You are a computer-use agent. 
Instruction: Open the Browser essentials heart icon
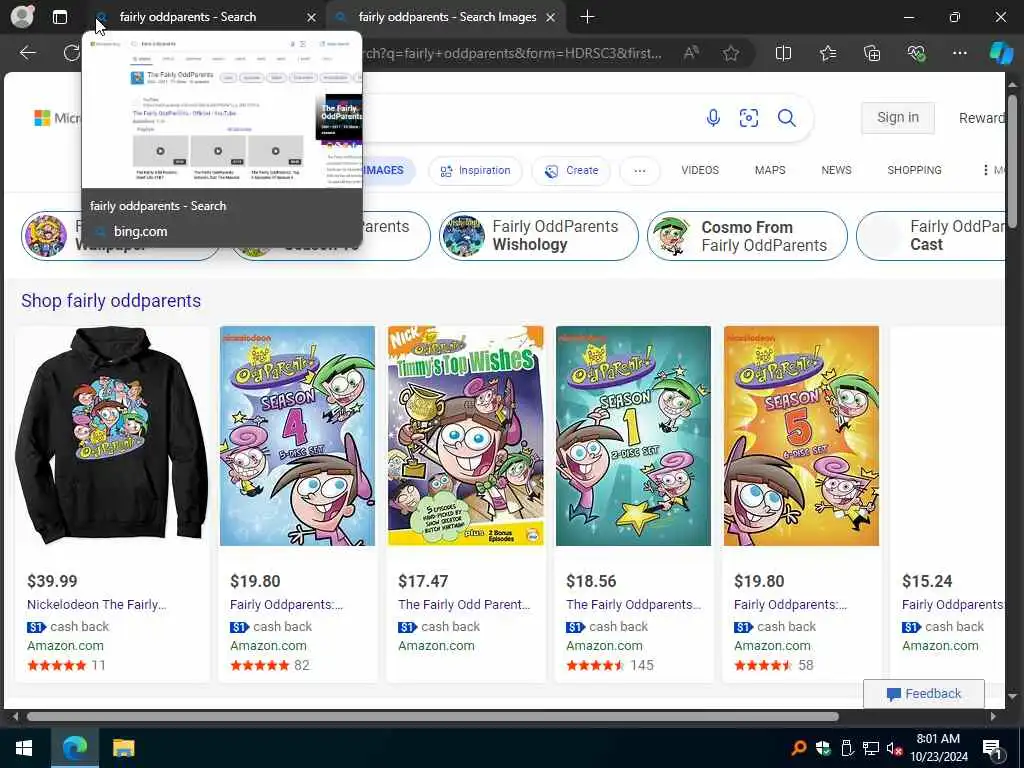[x=916, y=53]
